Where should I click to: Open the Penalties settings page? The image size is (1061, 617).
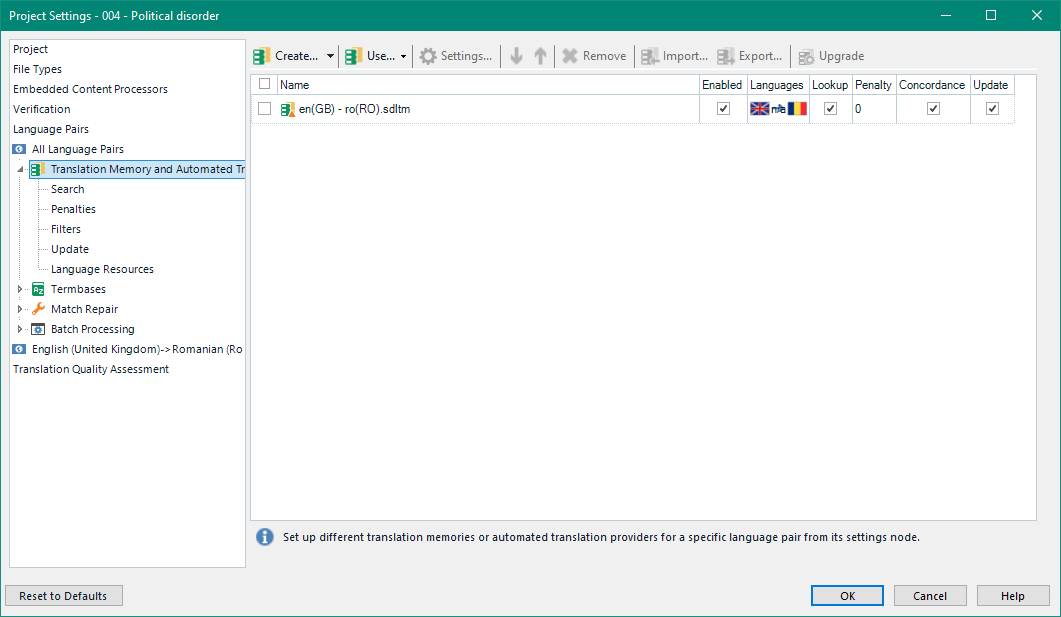click(72, 208)
